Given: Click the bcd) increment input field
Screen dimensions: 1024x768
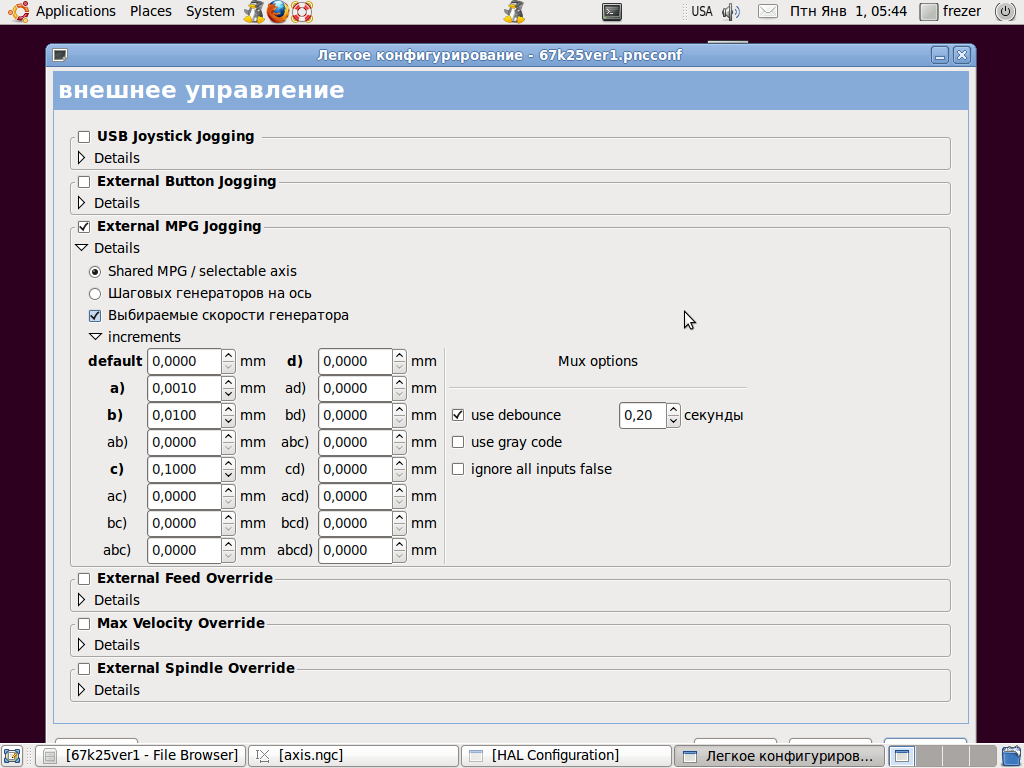Looking at the screenshot, I should tap(355, 524).
